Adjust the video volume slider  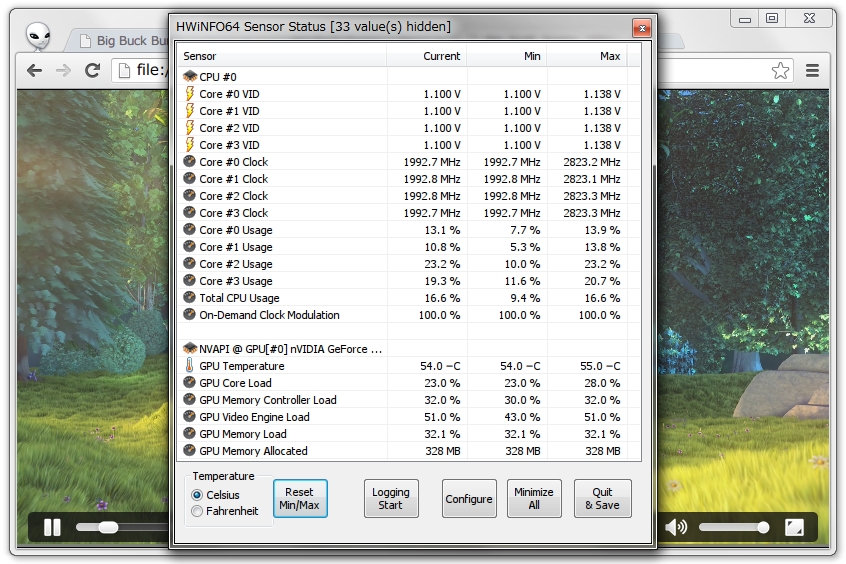pyautogui.click(x=734, y=527)
